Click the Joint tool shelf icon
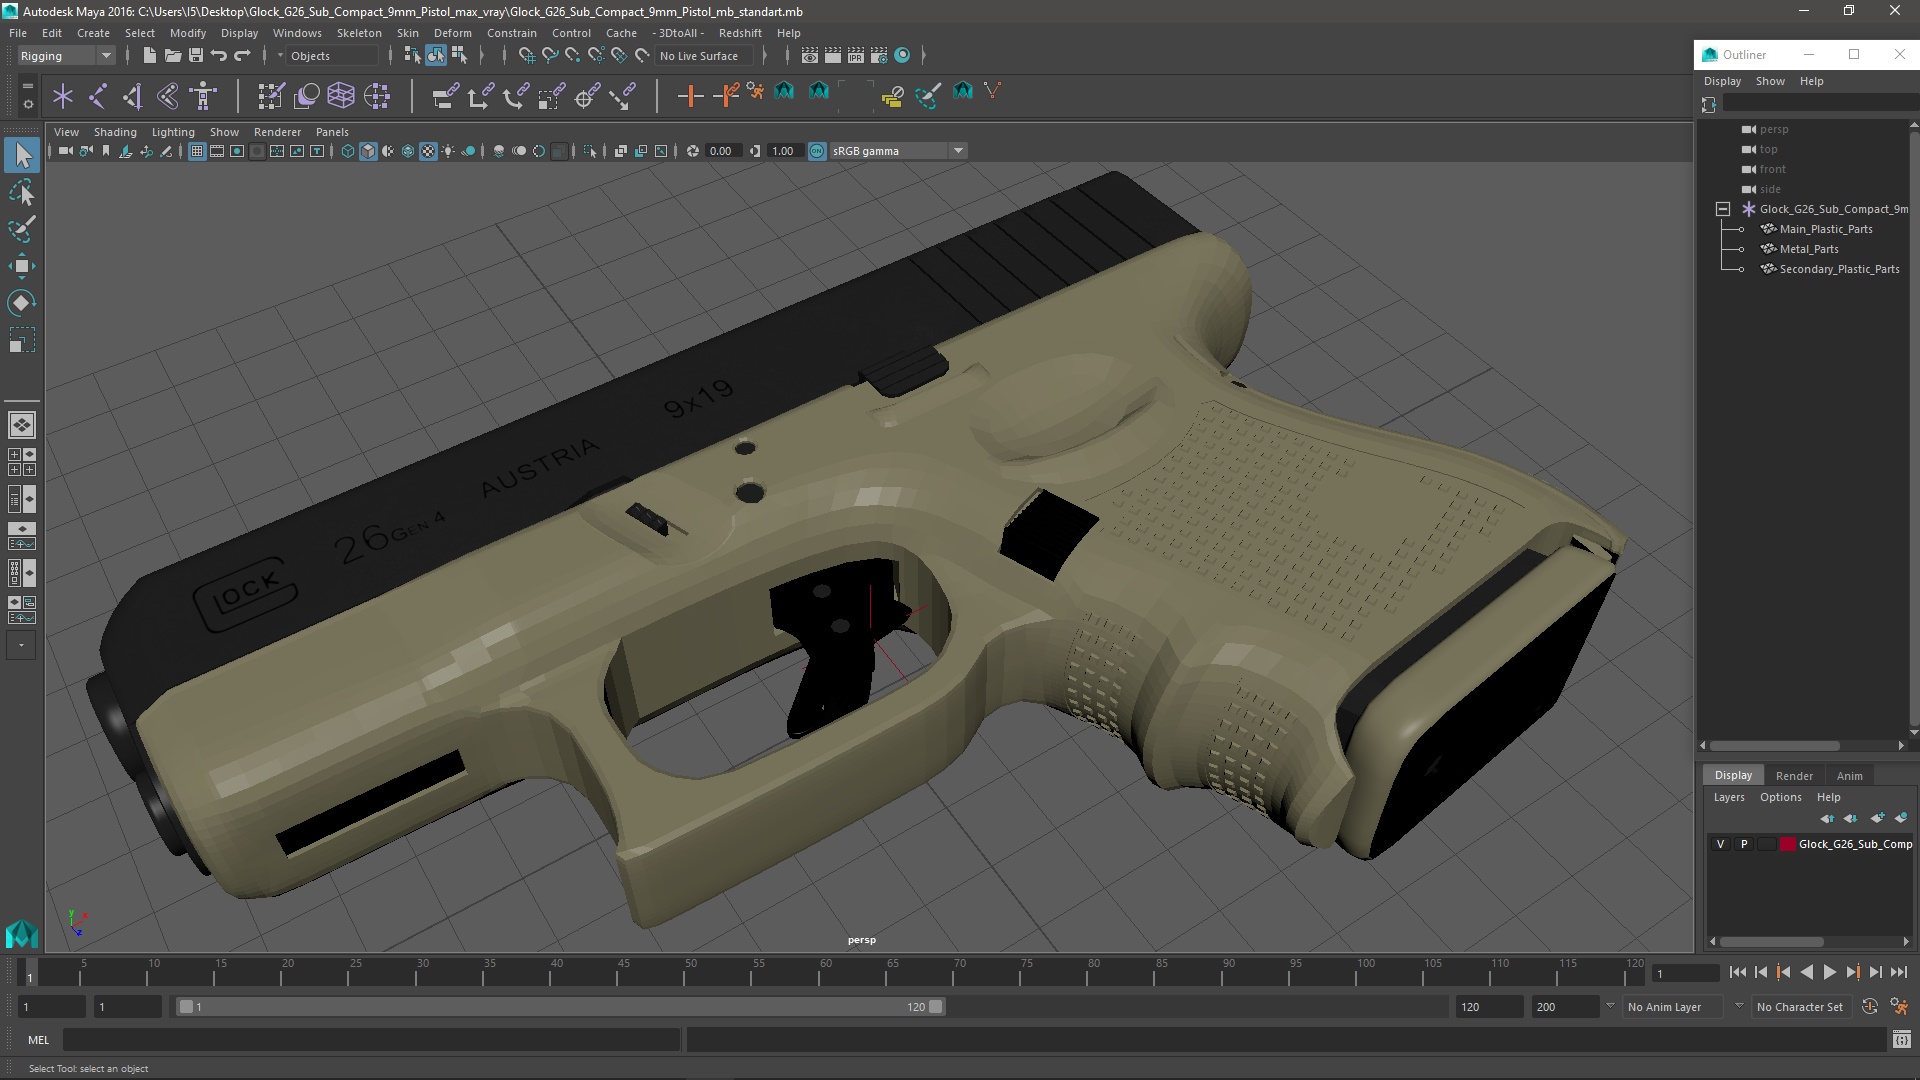Viewport: 1920px width, 1080px height. pyautogui.click(x=98, y=96)
